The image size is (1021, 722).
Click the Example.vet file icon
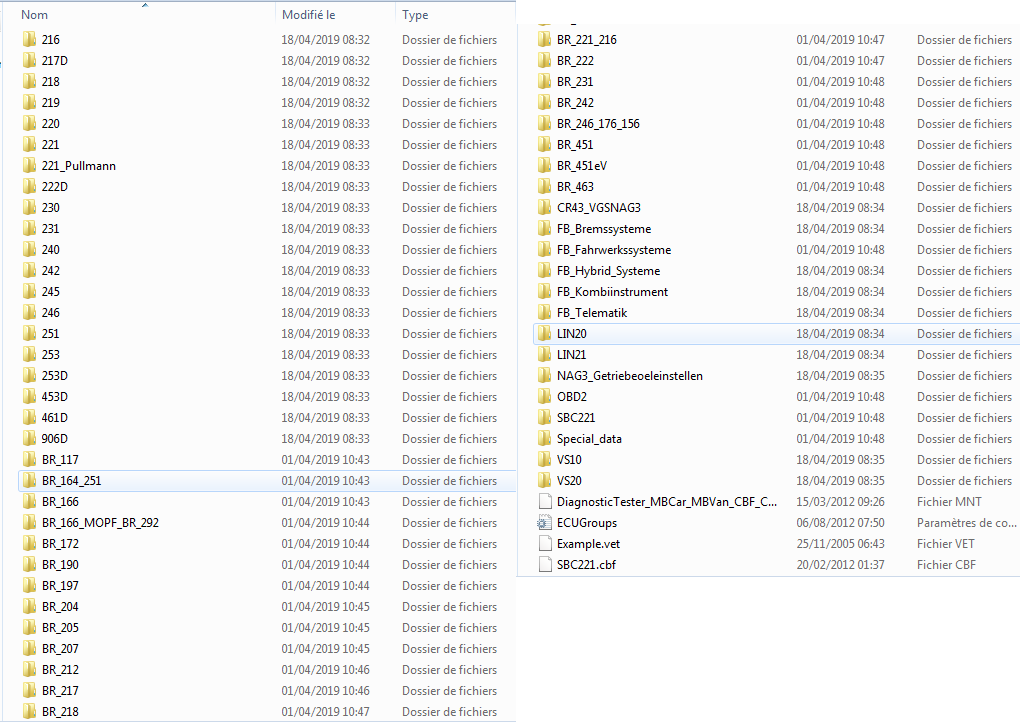click(x=544, y=544)
